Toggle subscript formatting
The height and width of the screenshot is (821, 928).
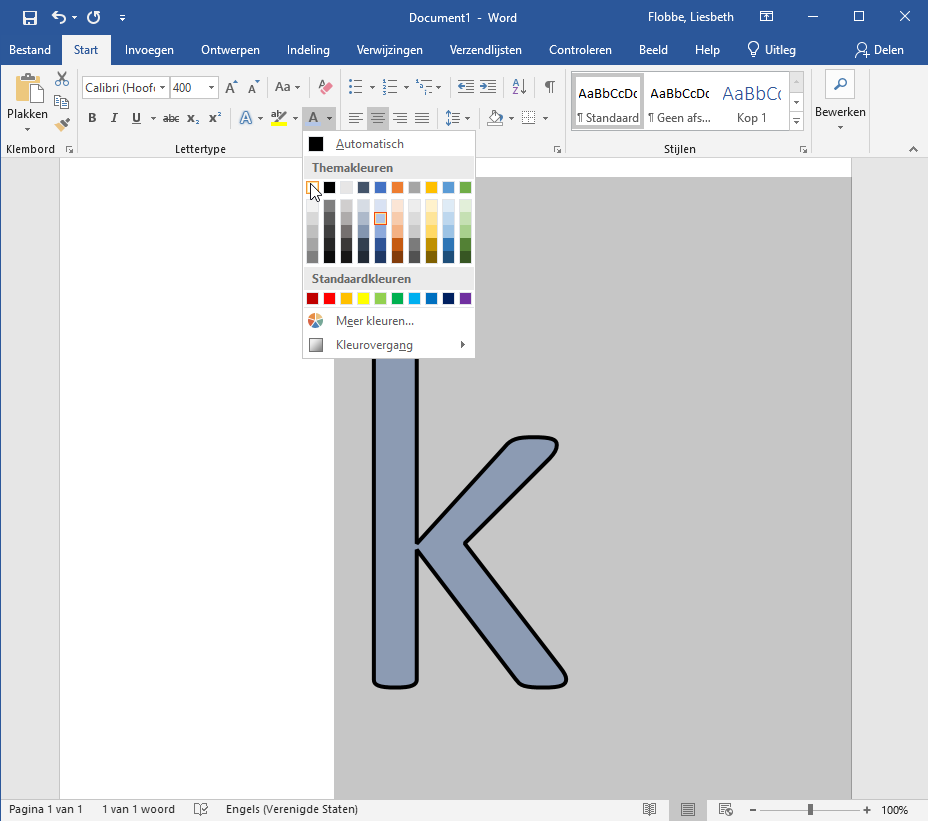[x=193, y=118]
